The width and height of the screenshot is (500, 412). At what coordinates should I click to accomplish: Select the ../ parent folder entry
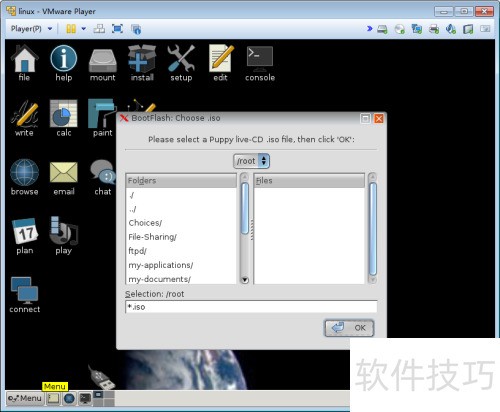point(181,209)
